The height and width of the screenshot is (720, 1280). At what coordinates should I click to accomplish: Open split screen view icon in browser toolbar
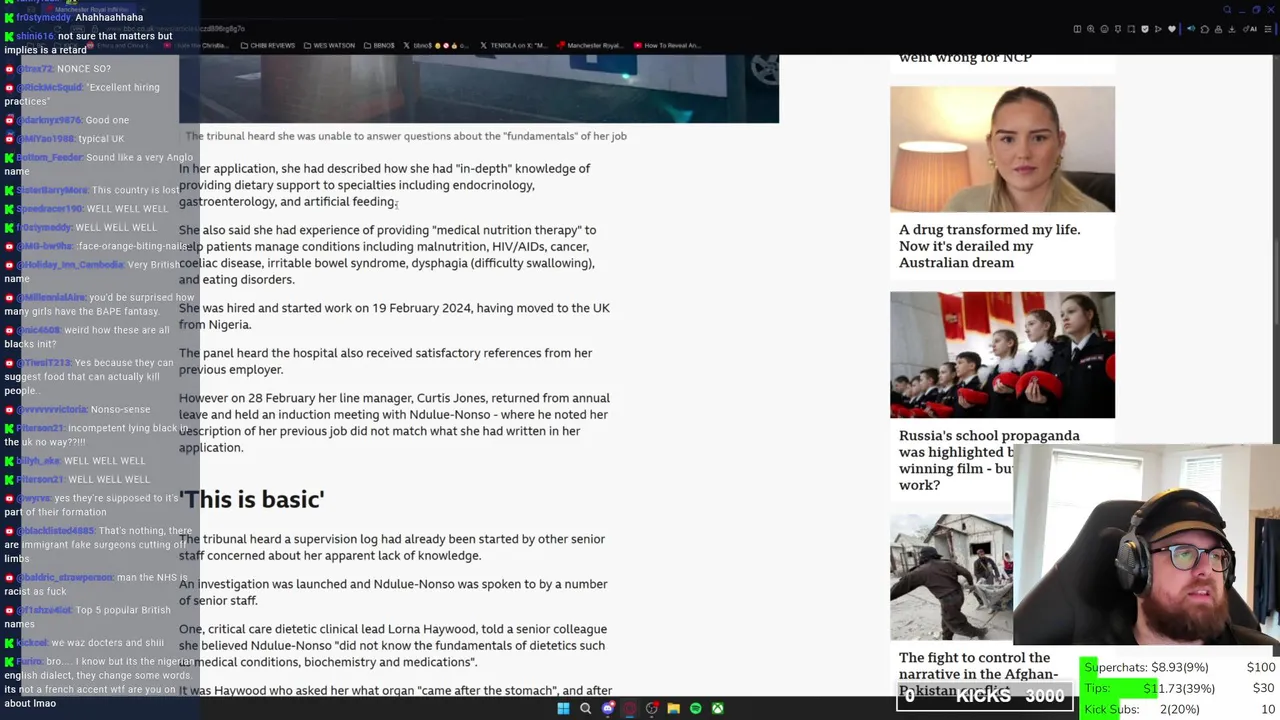(1077, 29)
